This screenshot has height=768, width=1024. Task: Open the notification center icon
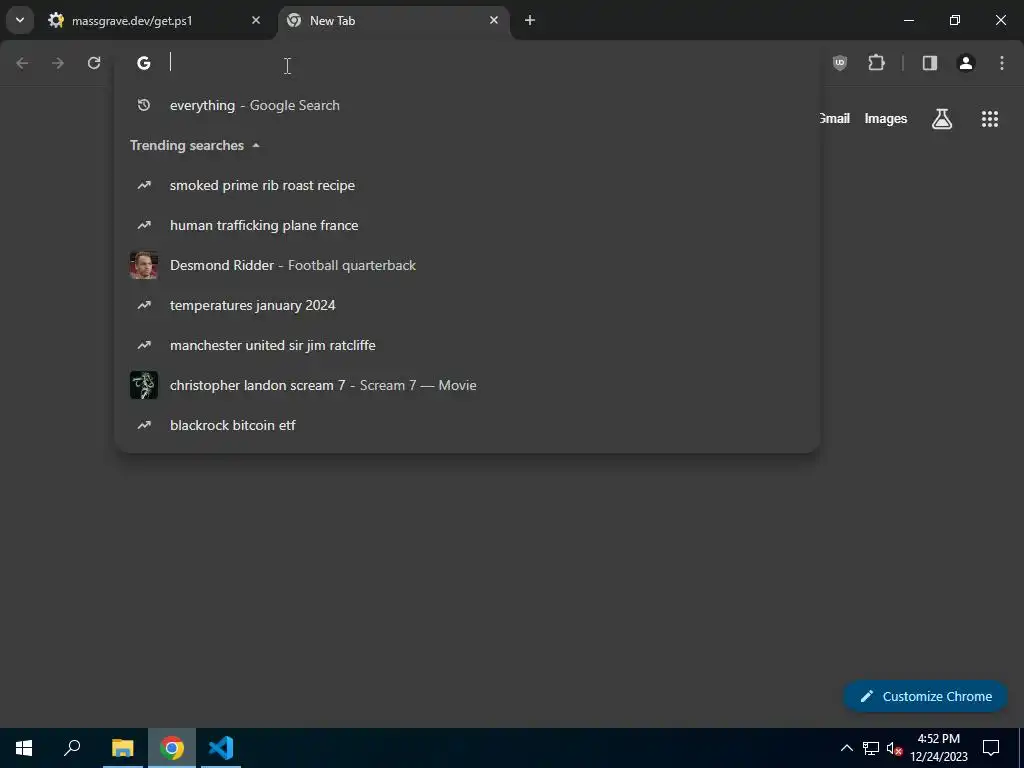[x=991, y=748]
